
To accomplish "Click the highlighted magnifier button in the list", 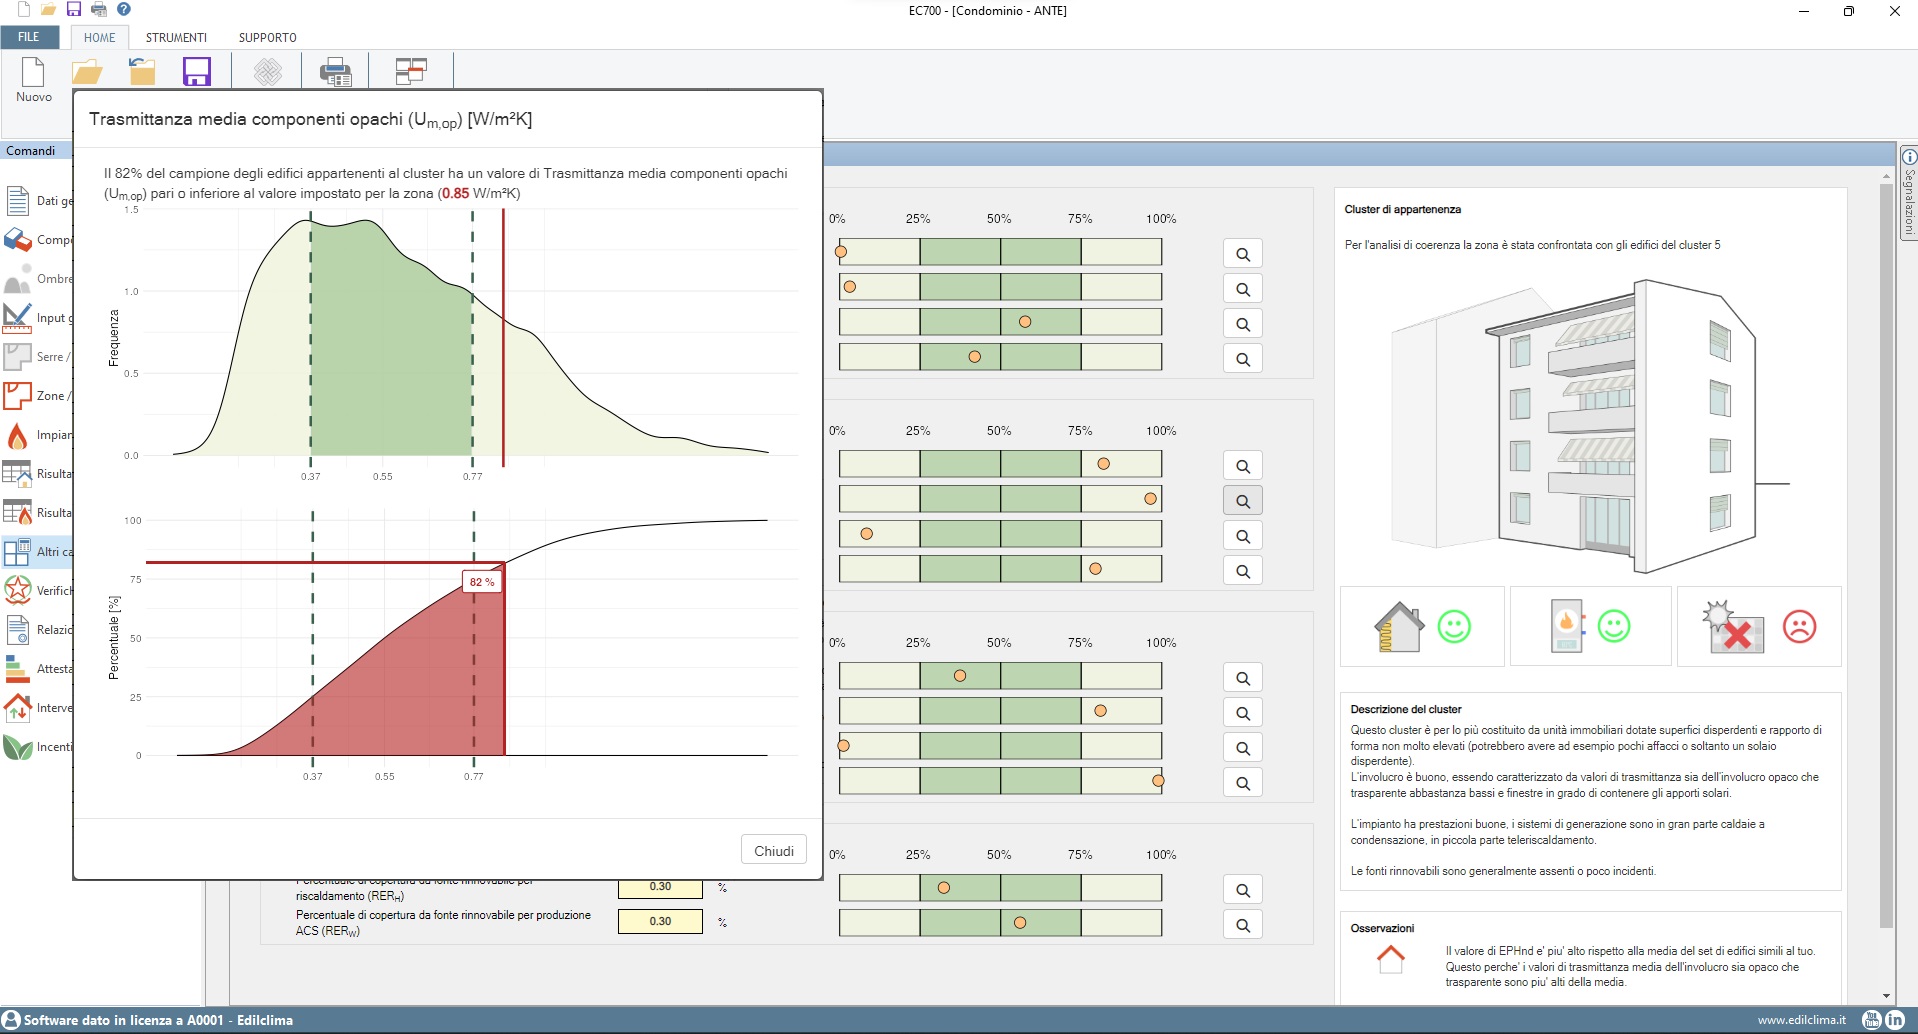I will click(x=1243, y=501).
